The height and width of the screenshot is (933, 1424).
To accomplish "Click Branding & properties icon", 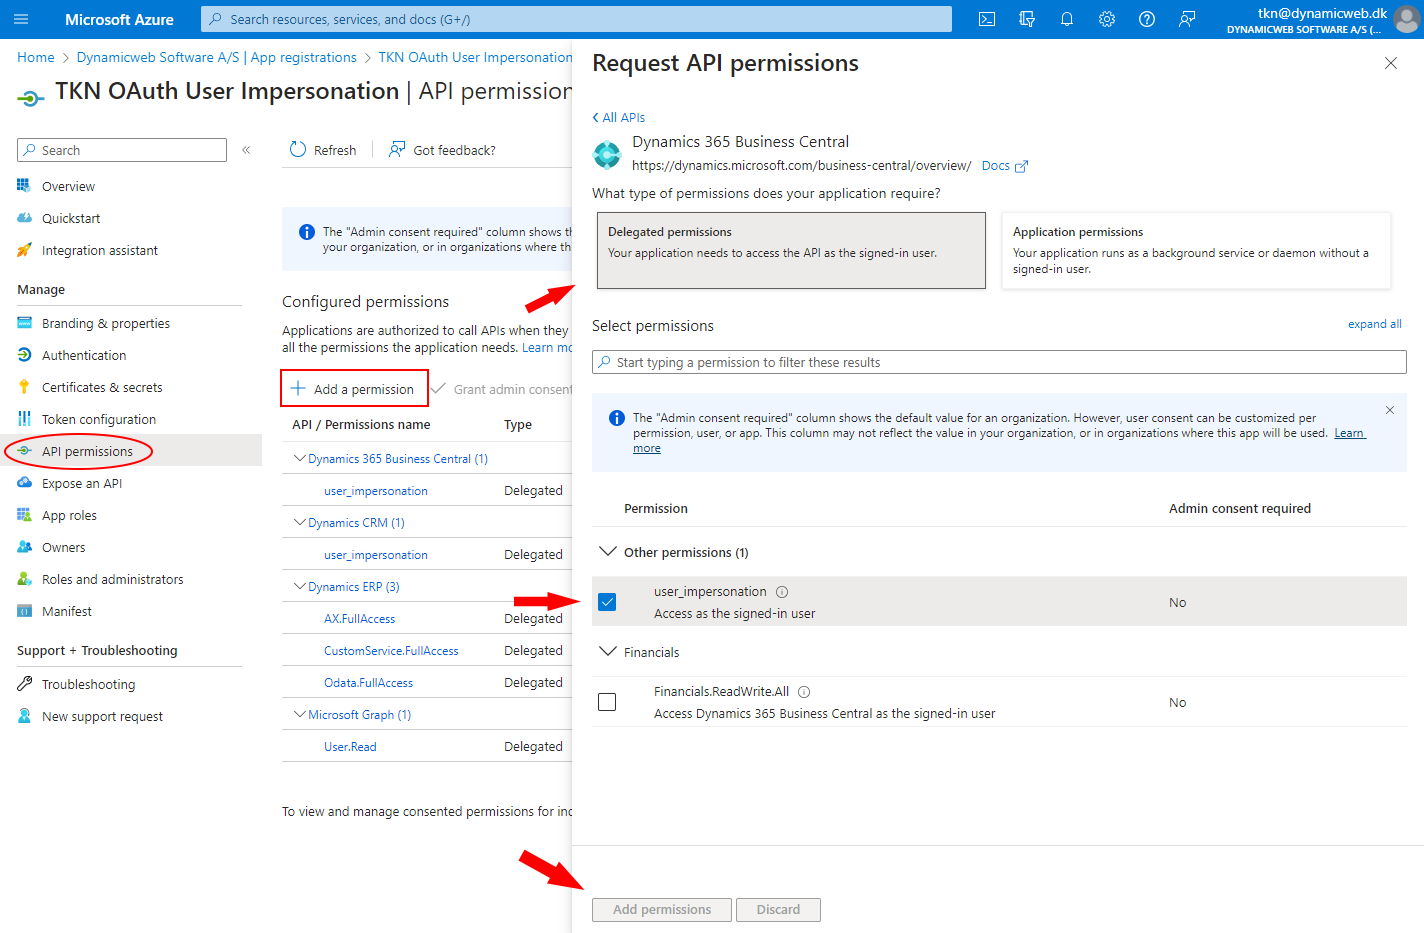I will click(x=24, y=323).
